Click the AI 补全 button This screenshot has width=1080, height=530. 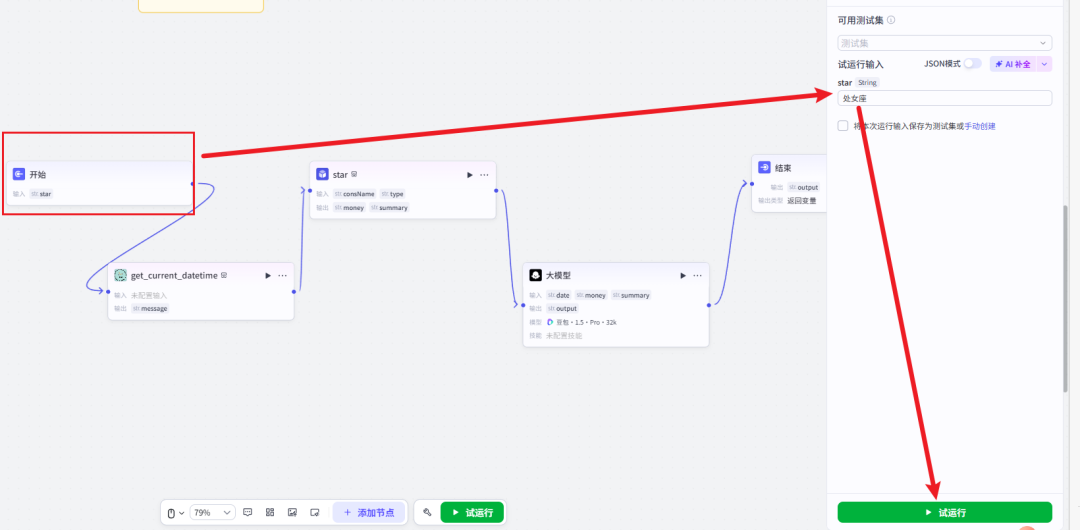(x=1012, y=64)
